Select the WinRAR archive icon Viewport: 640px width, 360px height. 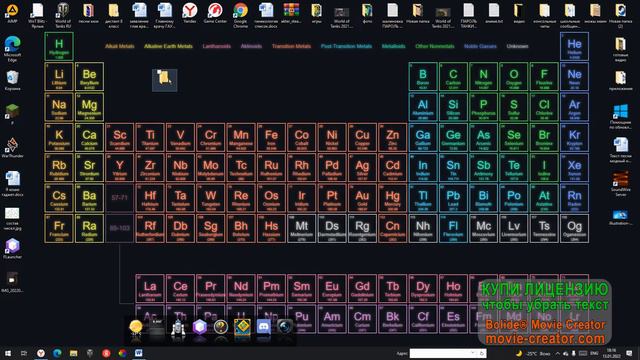(291, 13)
